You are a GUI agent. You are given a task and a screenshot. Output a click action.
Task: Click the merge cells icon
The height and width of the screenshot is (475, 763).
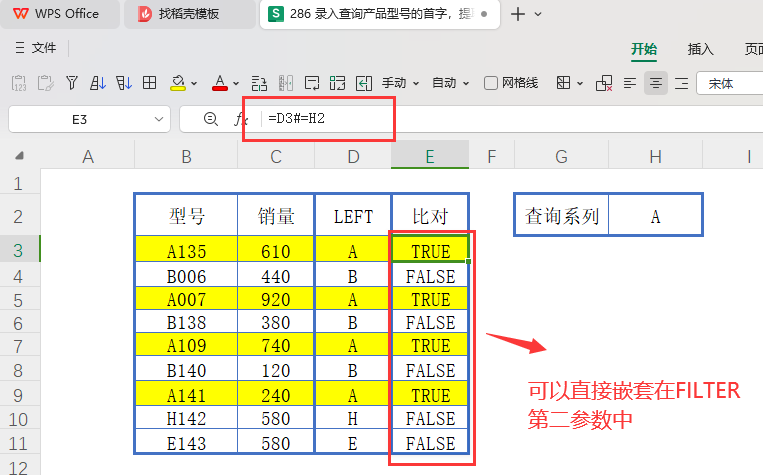pos(337,83)
